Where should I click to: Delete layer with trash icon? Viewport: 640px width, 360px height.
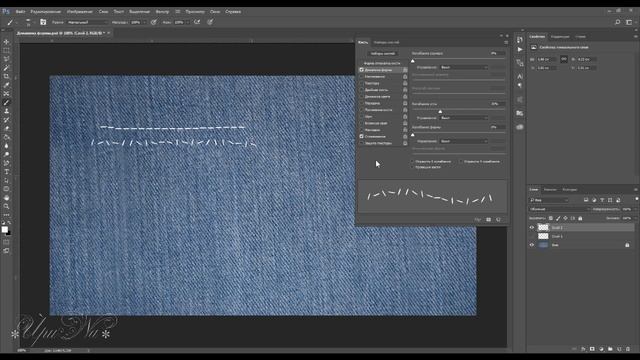[628, 349]
